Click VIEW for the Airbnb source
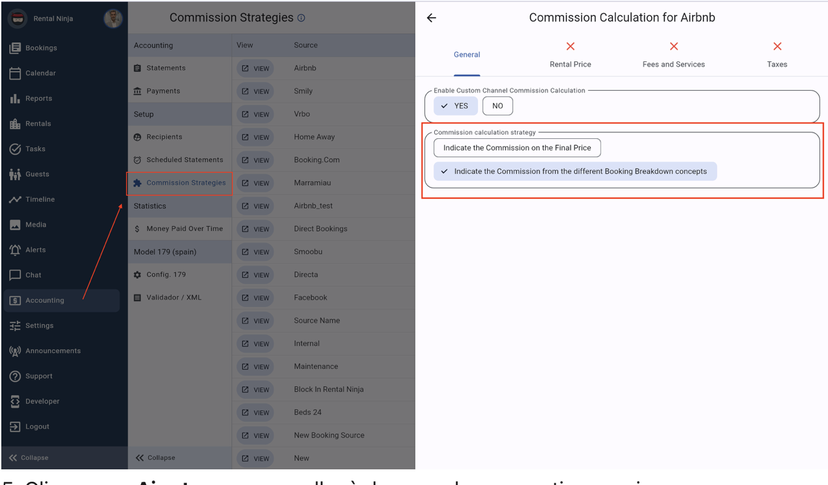Screen dimensions: 828x485 click(x=255, y=69)
